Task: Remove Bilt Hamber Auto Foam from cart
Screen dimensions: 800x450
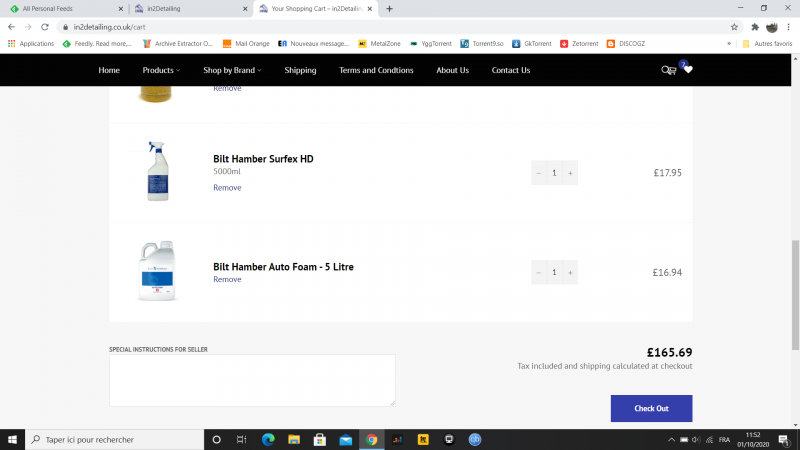Action: coord(227,280)
